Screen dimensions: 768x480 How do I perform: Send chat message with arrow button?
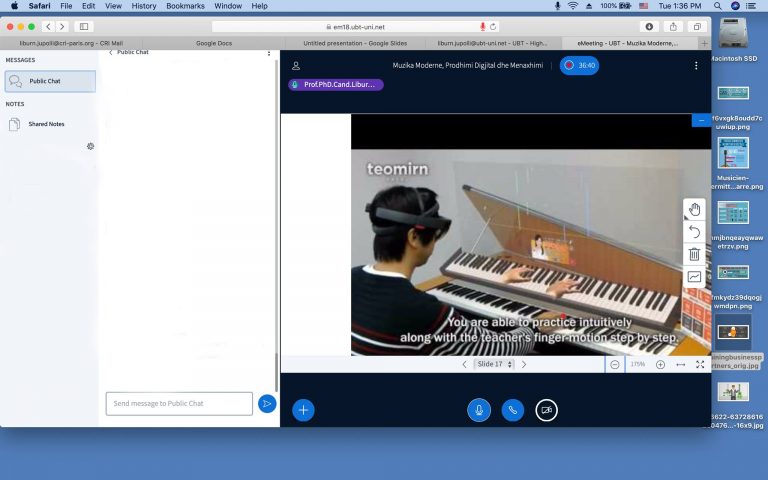267,404
